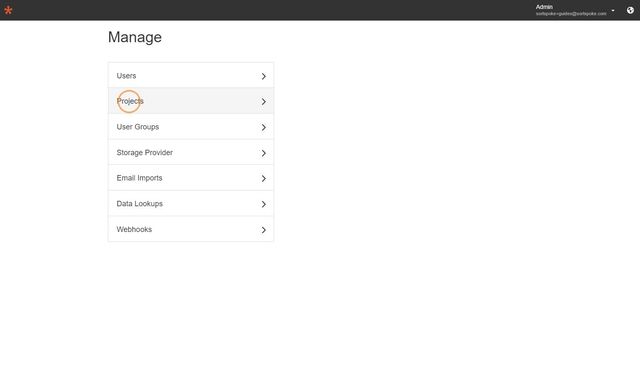
Task: Click the Admin user name
Action: click(544, 7)
